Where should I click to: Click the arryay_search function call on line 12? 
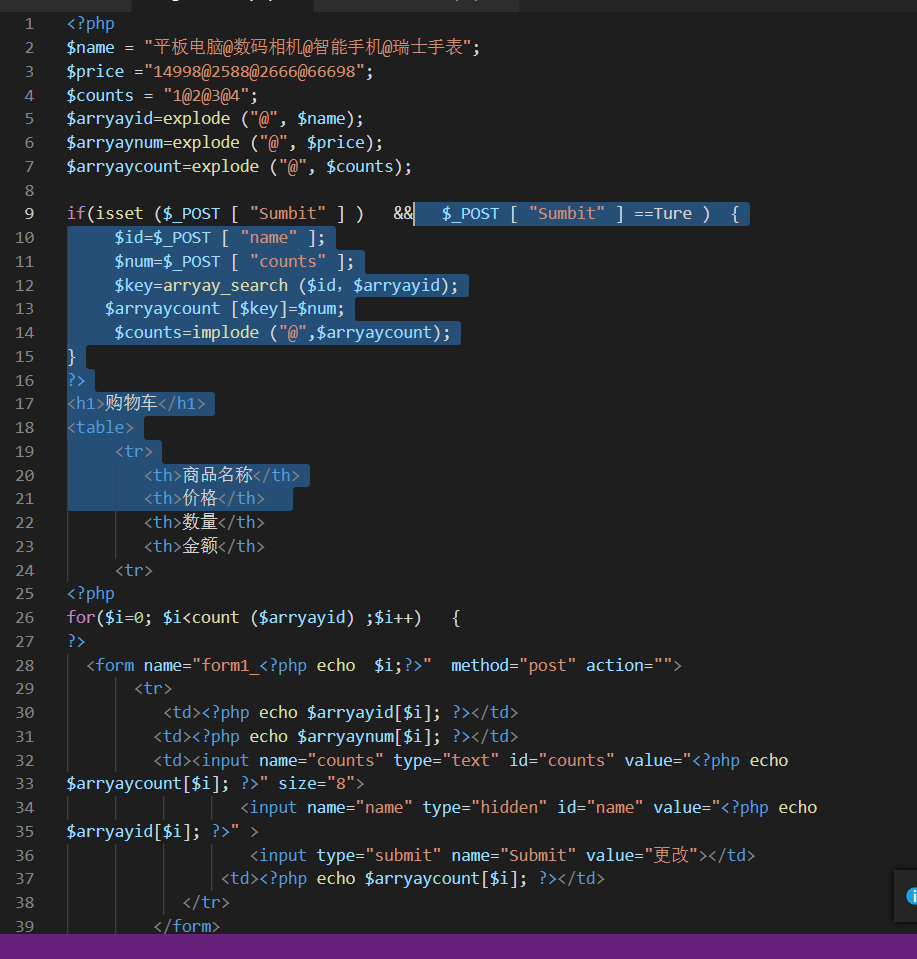(225, 285)
